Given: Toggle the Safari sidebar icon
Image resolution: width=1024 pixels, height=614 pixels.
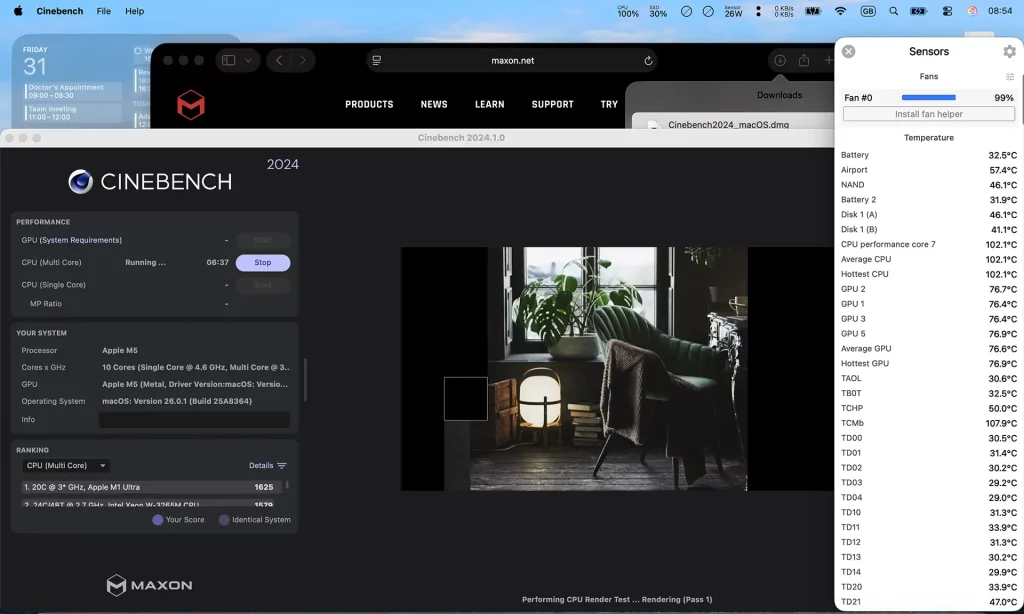Looking at the screenshot, I should pos(229,61).
